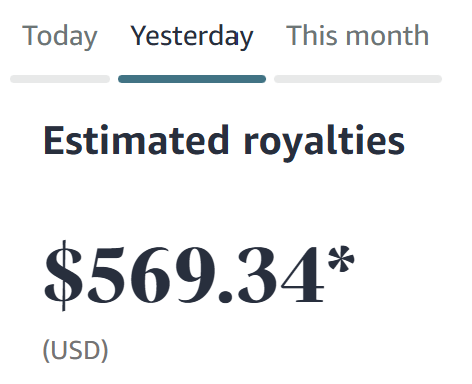472x384 pixels.
Task: Click the letter T of the Today tab
Action: (29, 35)
